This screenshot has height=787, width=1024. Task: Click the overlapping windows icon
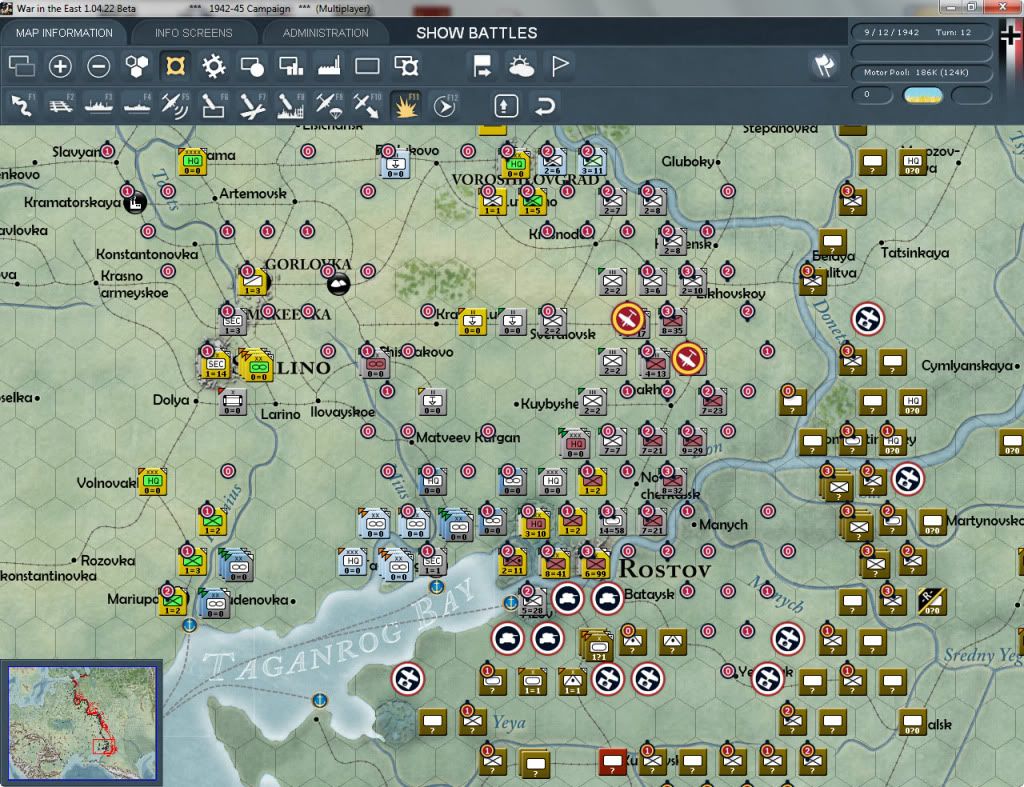point(22,66)
